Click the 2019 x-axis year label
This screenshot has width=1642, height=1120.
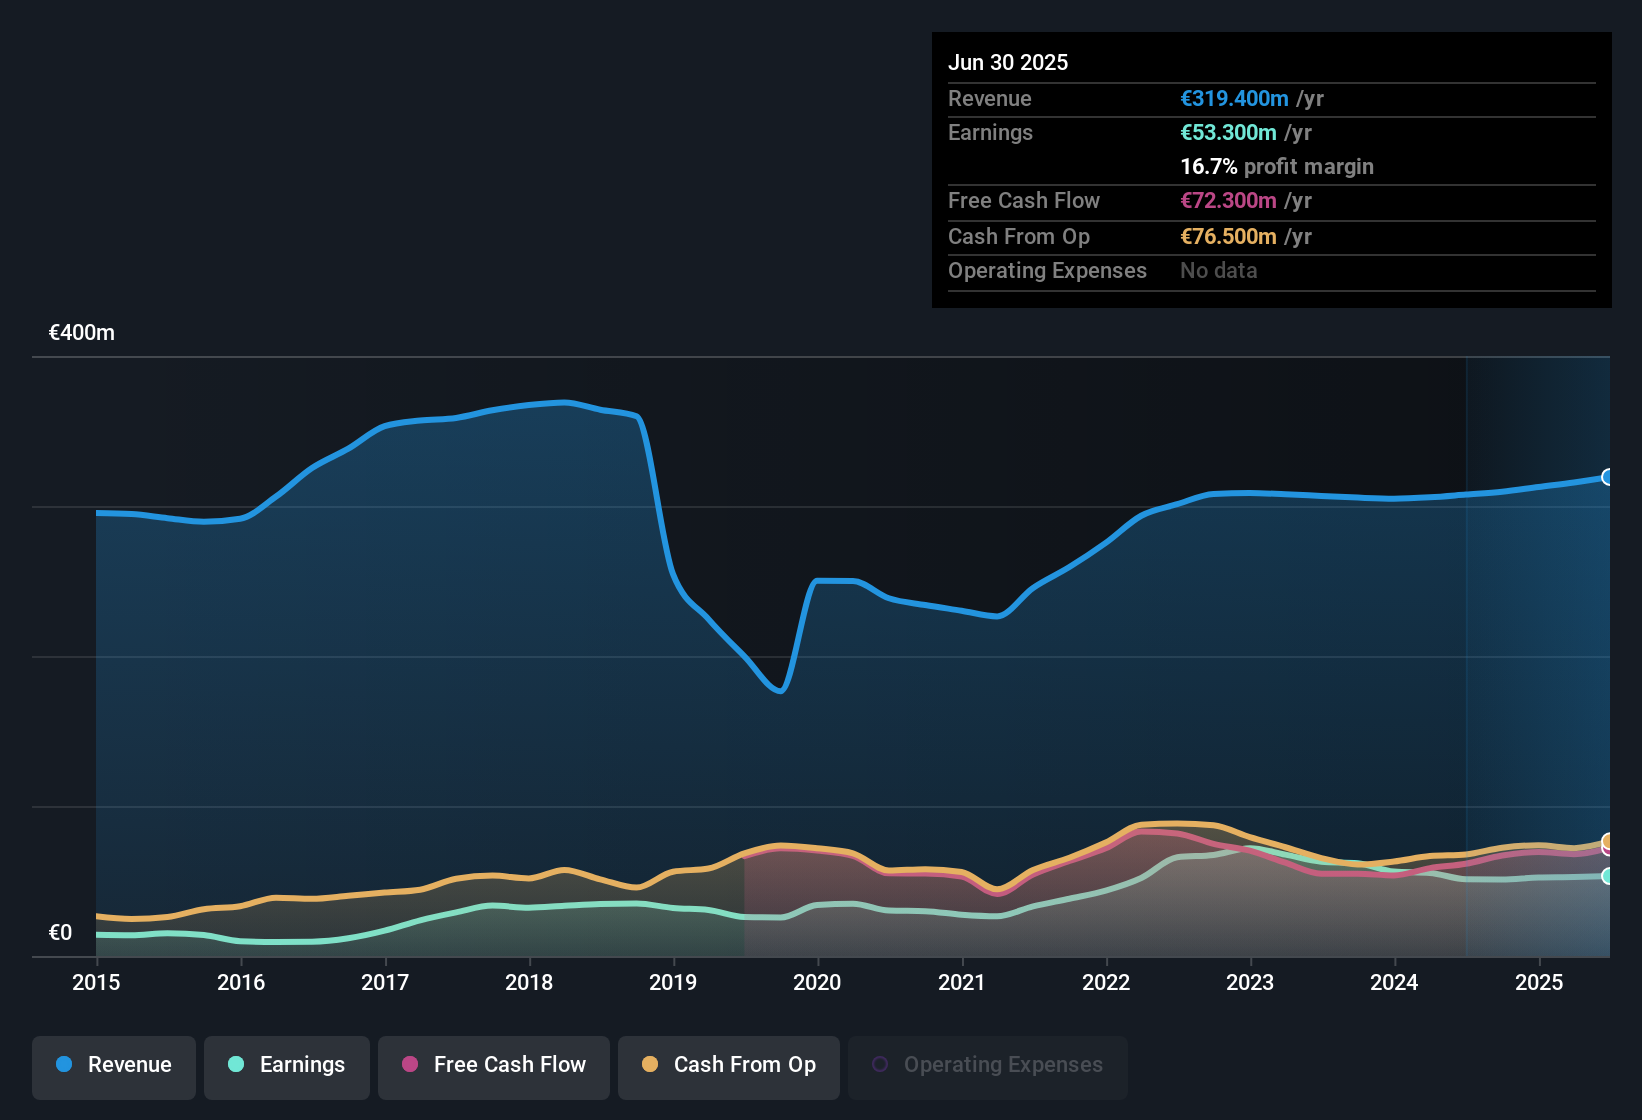(673, 983)
